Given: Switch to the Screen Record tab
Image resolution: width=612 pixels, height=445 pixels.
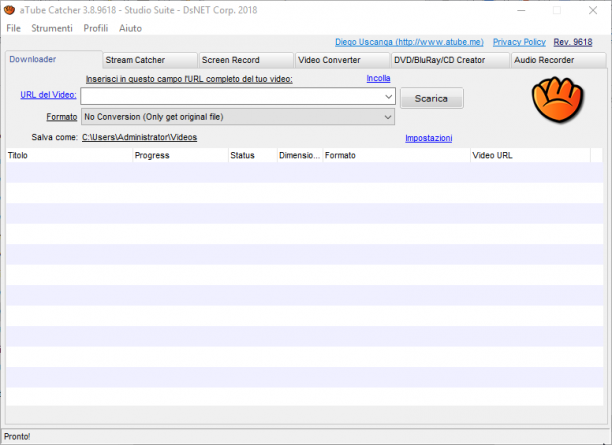Looking at the screenshot, I should coord(246,60).
